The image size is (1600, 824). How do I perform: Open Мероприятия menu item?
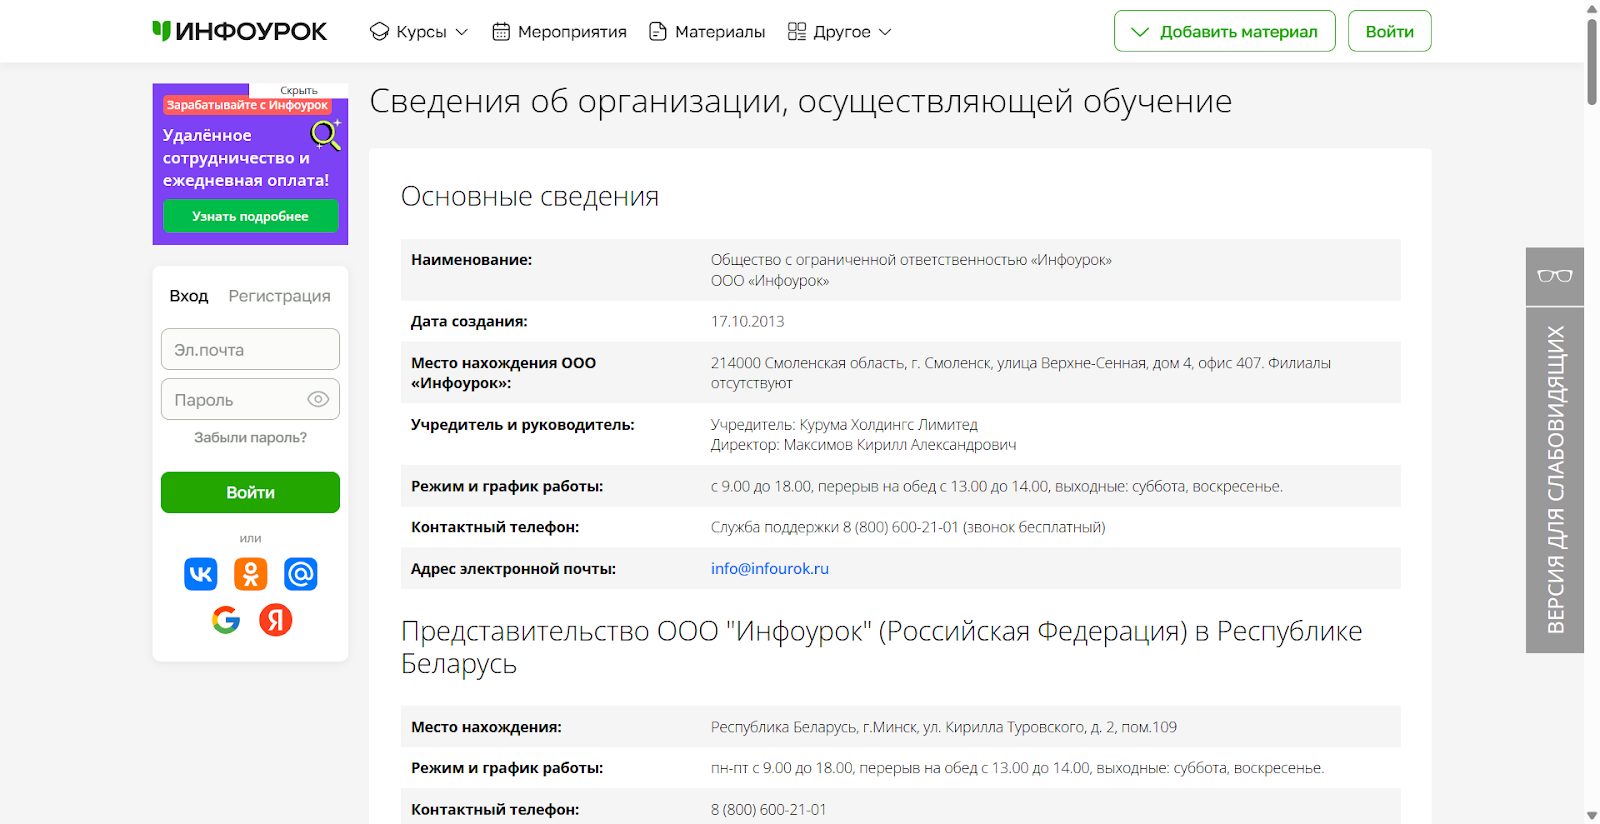coord(560,32)
